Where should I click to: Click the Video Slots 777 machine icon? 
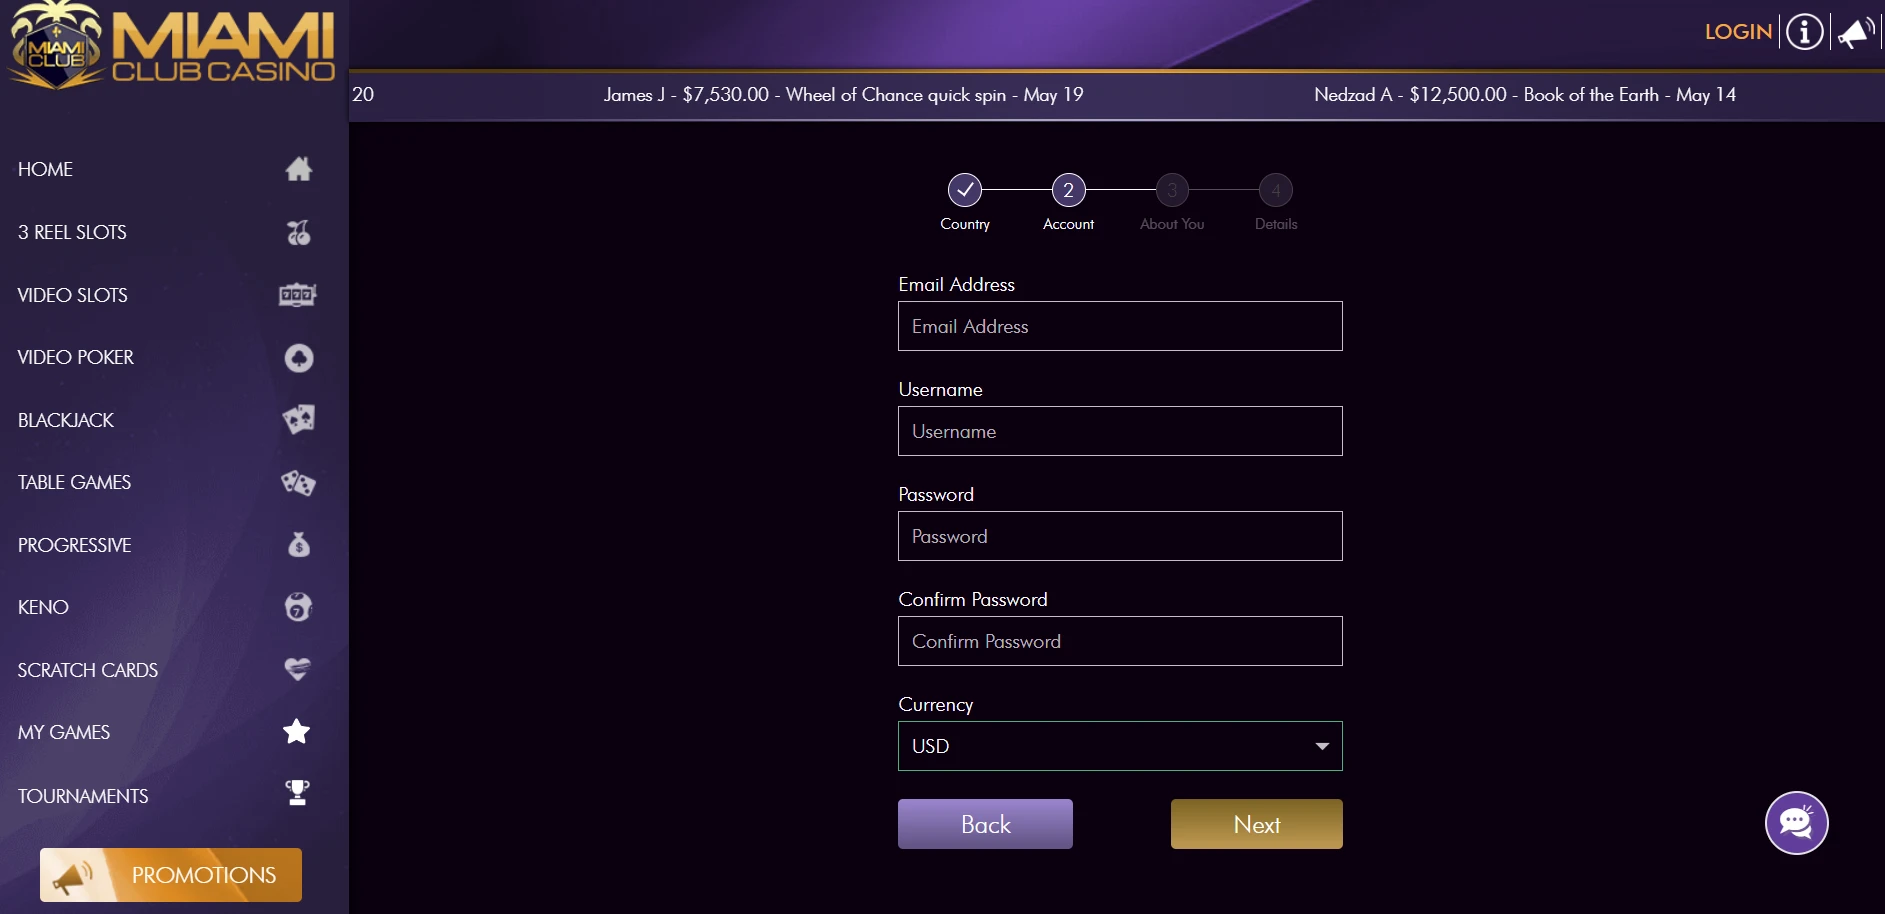click(x=297, y=295)
